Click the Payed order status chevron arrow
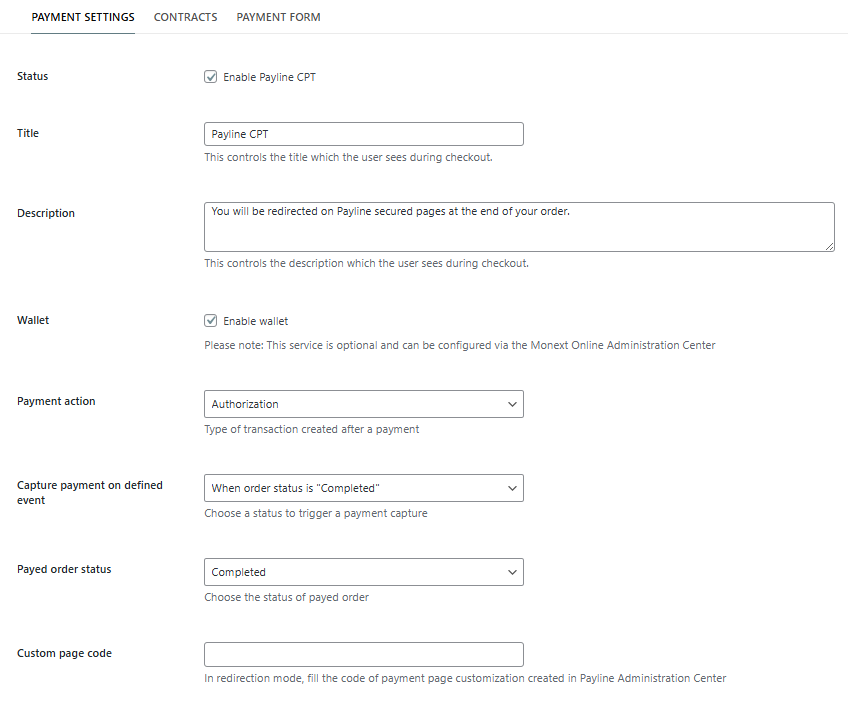The width and height of the screenshot is (848, 704). (x=512, y=572)
